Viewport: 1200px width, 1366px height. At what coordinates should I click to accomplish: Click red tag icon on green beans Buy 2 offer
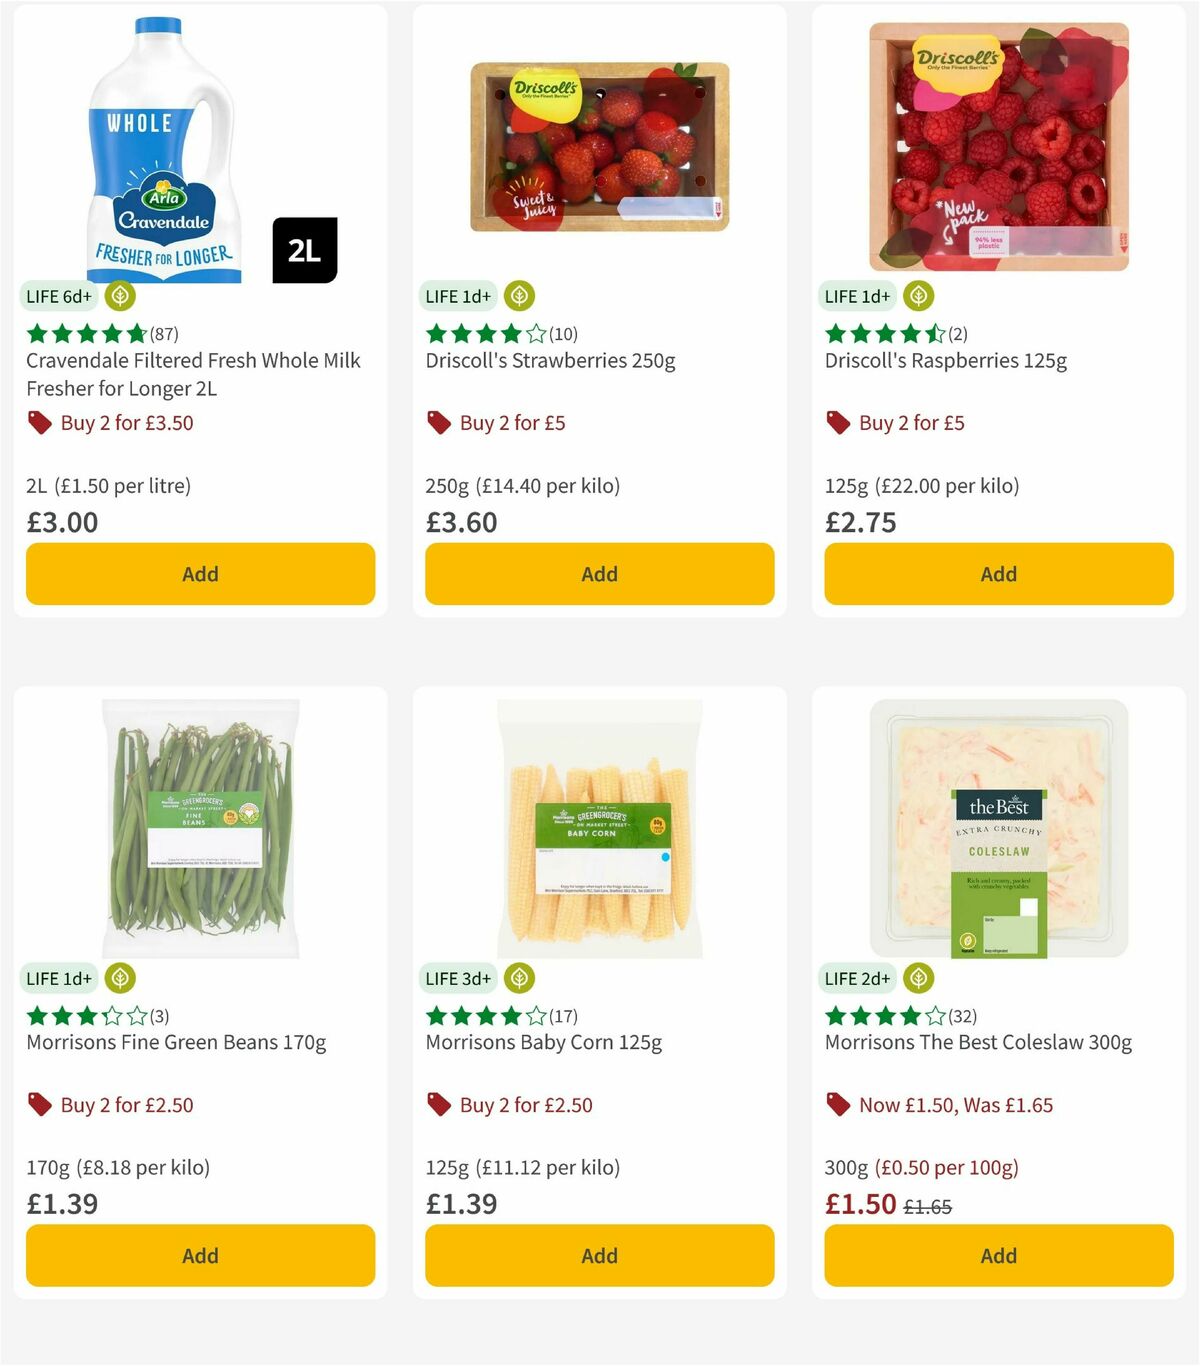(x=39, y=1104)
